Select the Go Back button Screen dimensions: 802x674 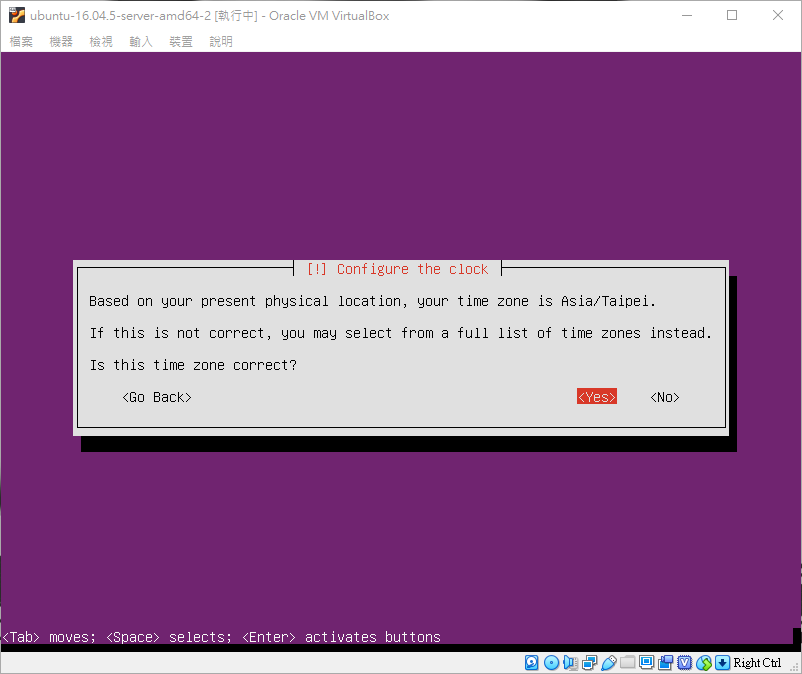click(157, 397)
